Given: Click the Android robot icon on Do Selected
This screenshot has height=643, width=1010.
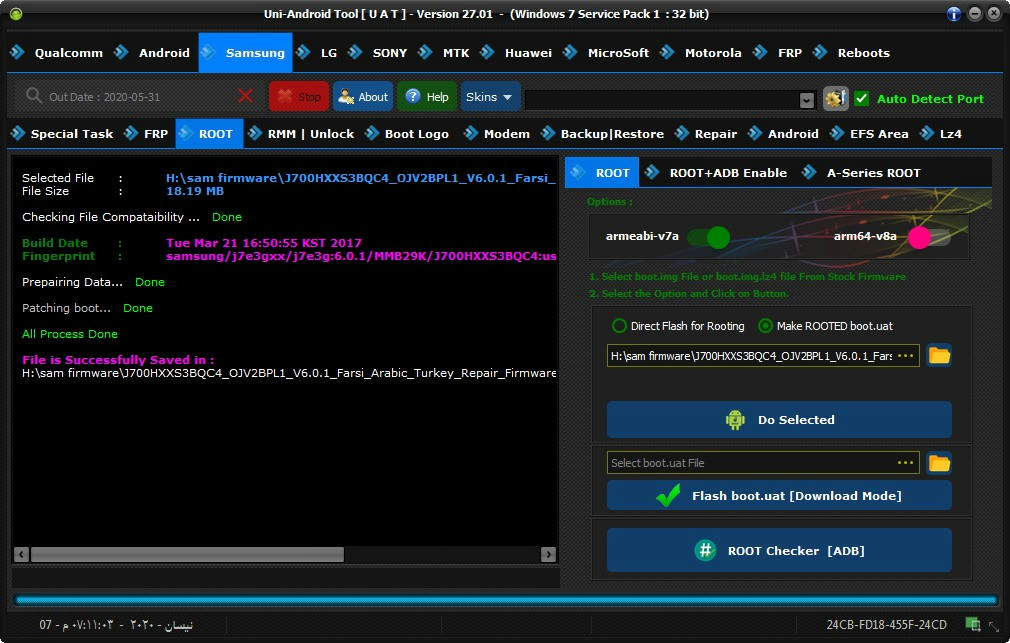Looking at the screenshot, I should tap(735, 420).
